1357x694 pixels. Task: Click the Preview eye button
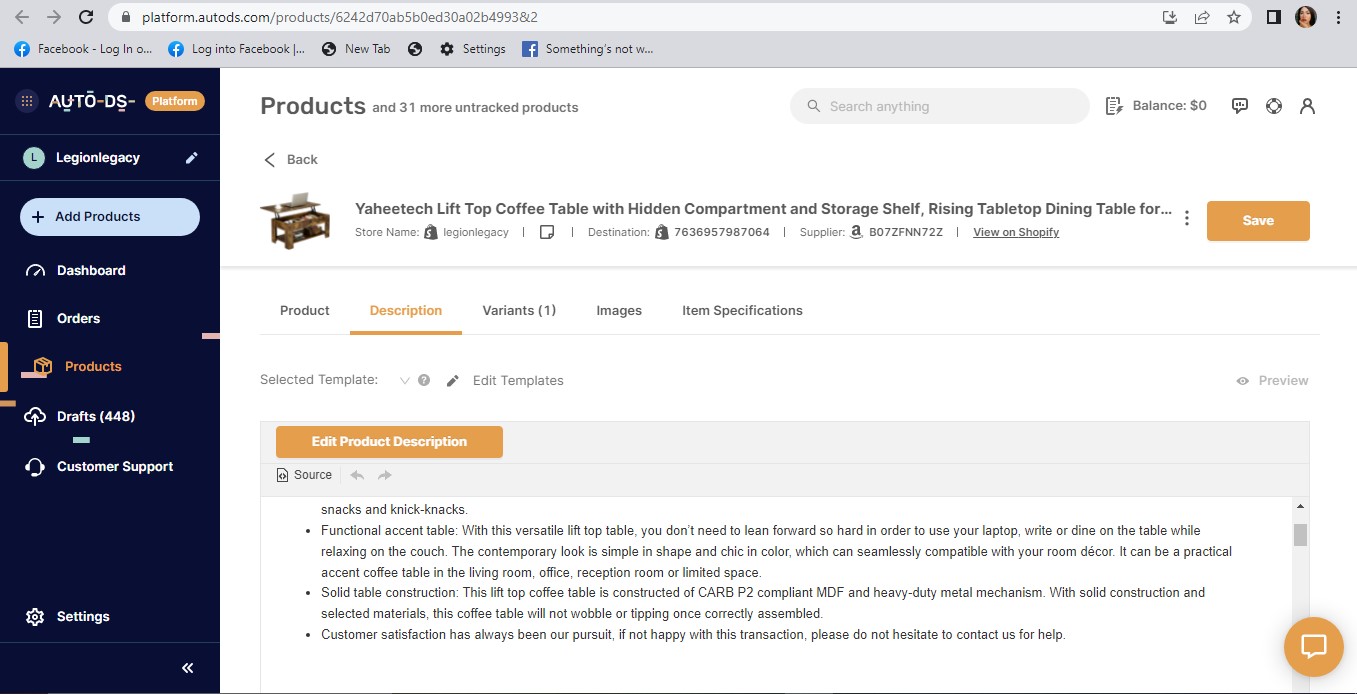[1272, 380]
